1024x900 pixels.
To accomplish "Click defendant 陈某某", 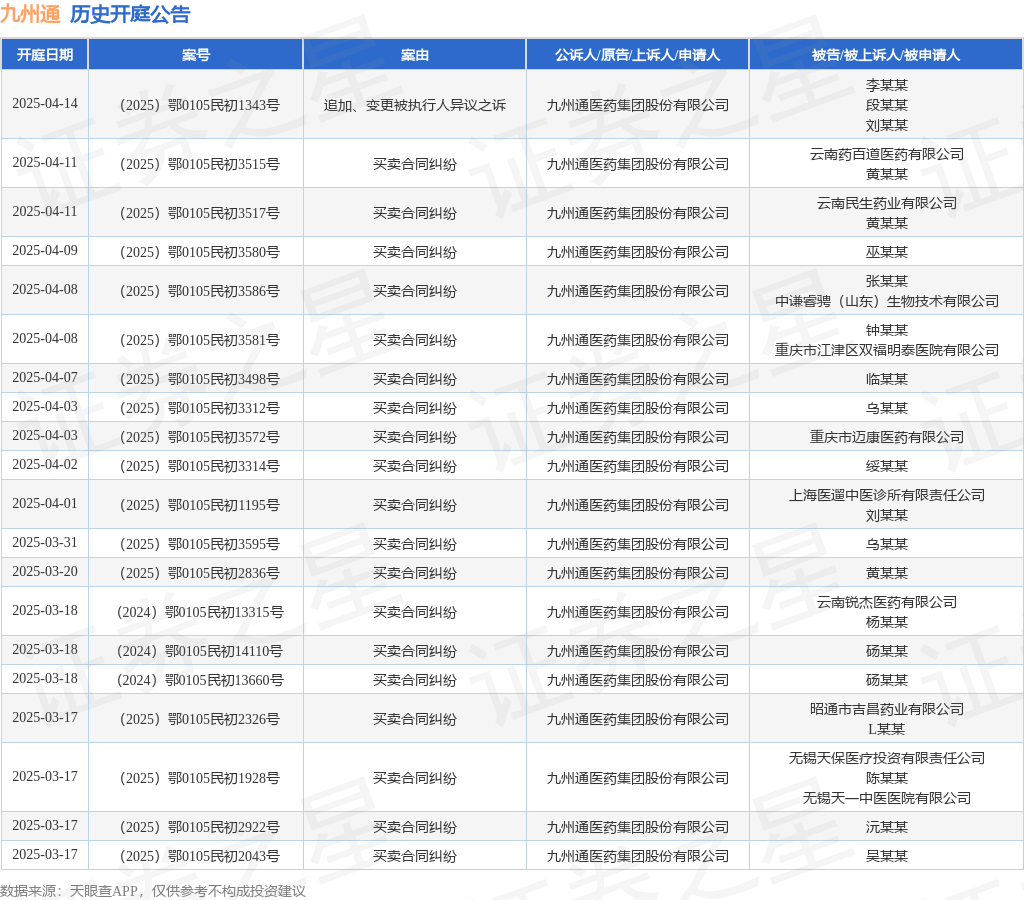I will [887, 778].
